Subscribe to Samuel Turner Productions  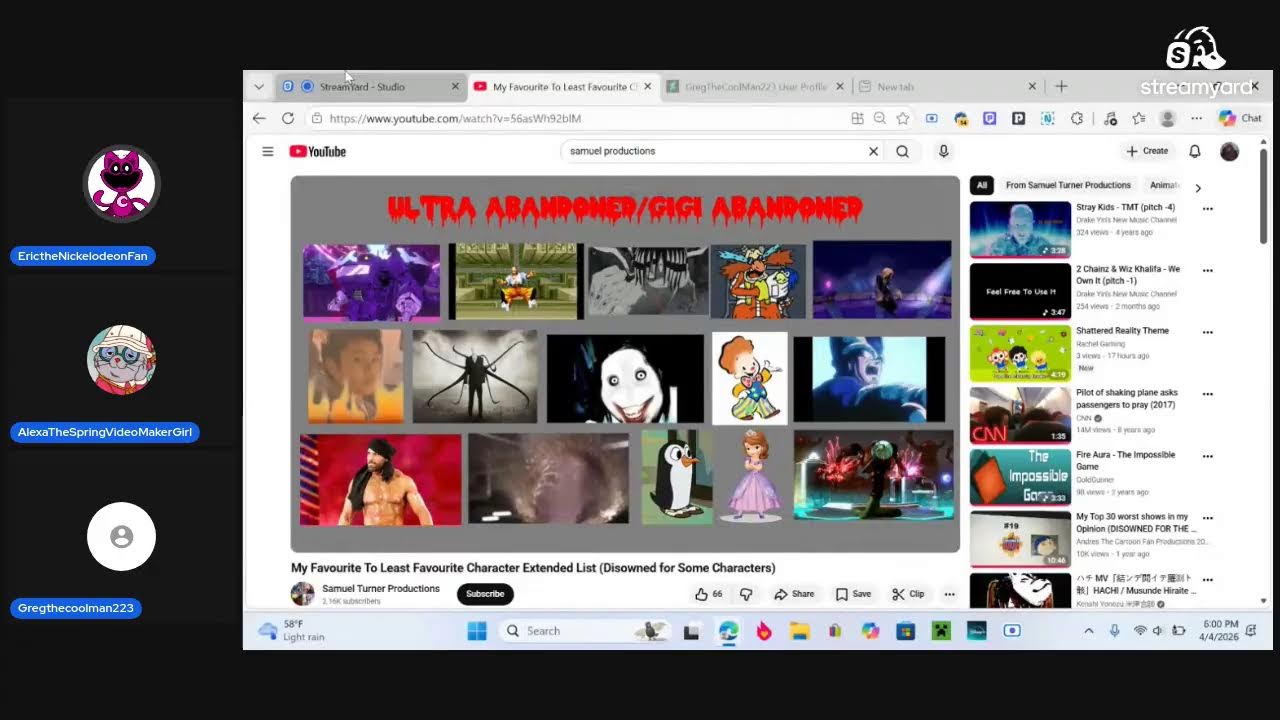(485, 594)
